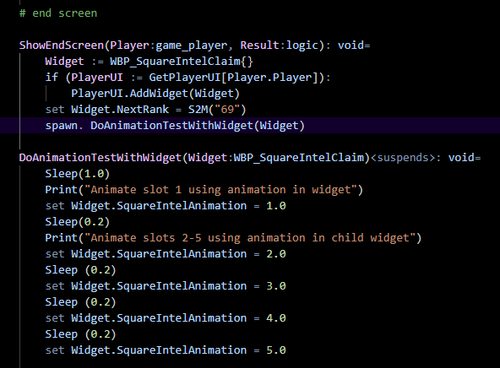Click the "Player:game_player" parameter
Image resolution: width=500 pixels, height=368 pixels.
(169, 45)
